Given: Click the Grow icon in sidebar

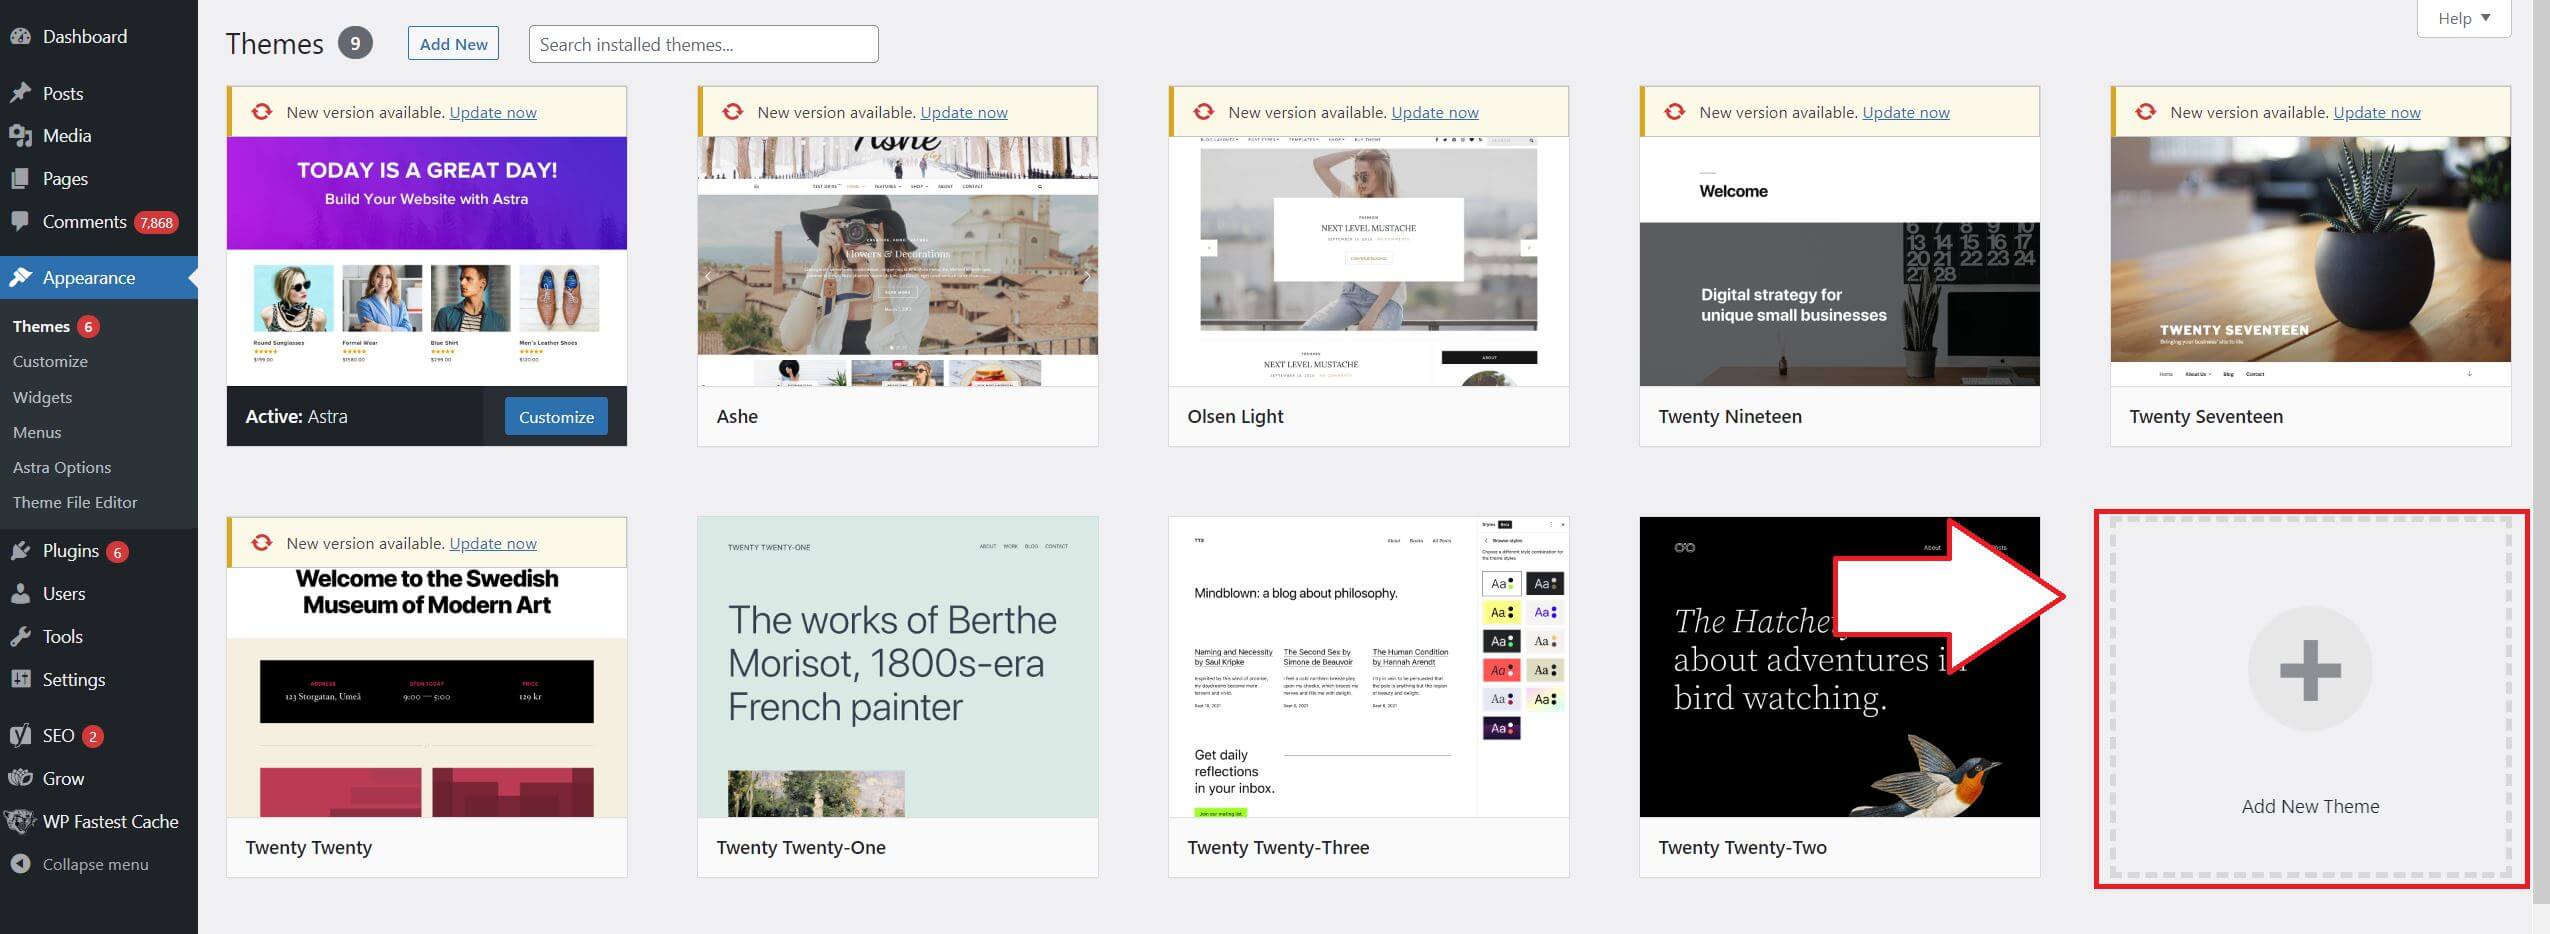Looking at the screenshot, I should pos(20,778).
